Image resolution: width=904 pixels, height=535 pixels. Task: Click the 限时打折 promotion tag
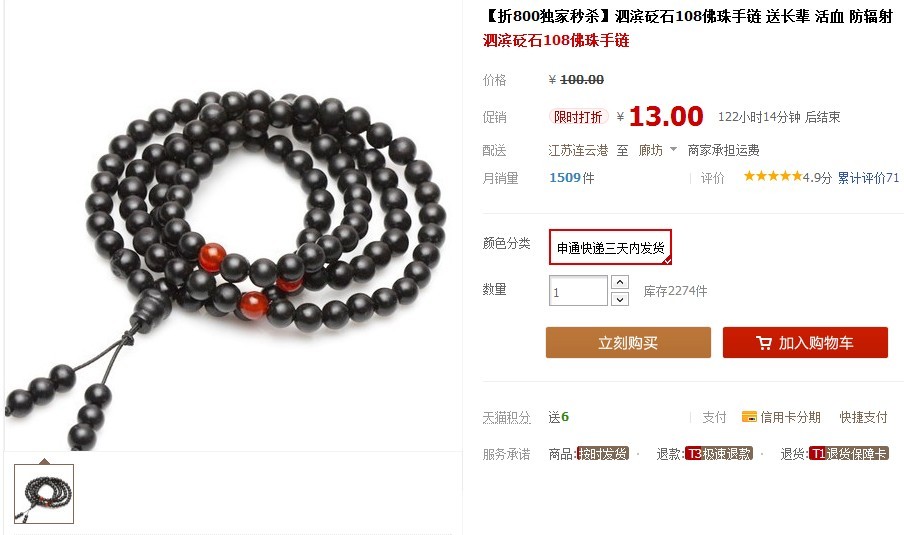[578, 117]
